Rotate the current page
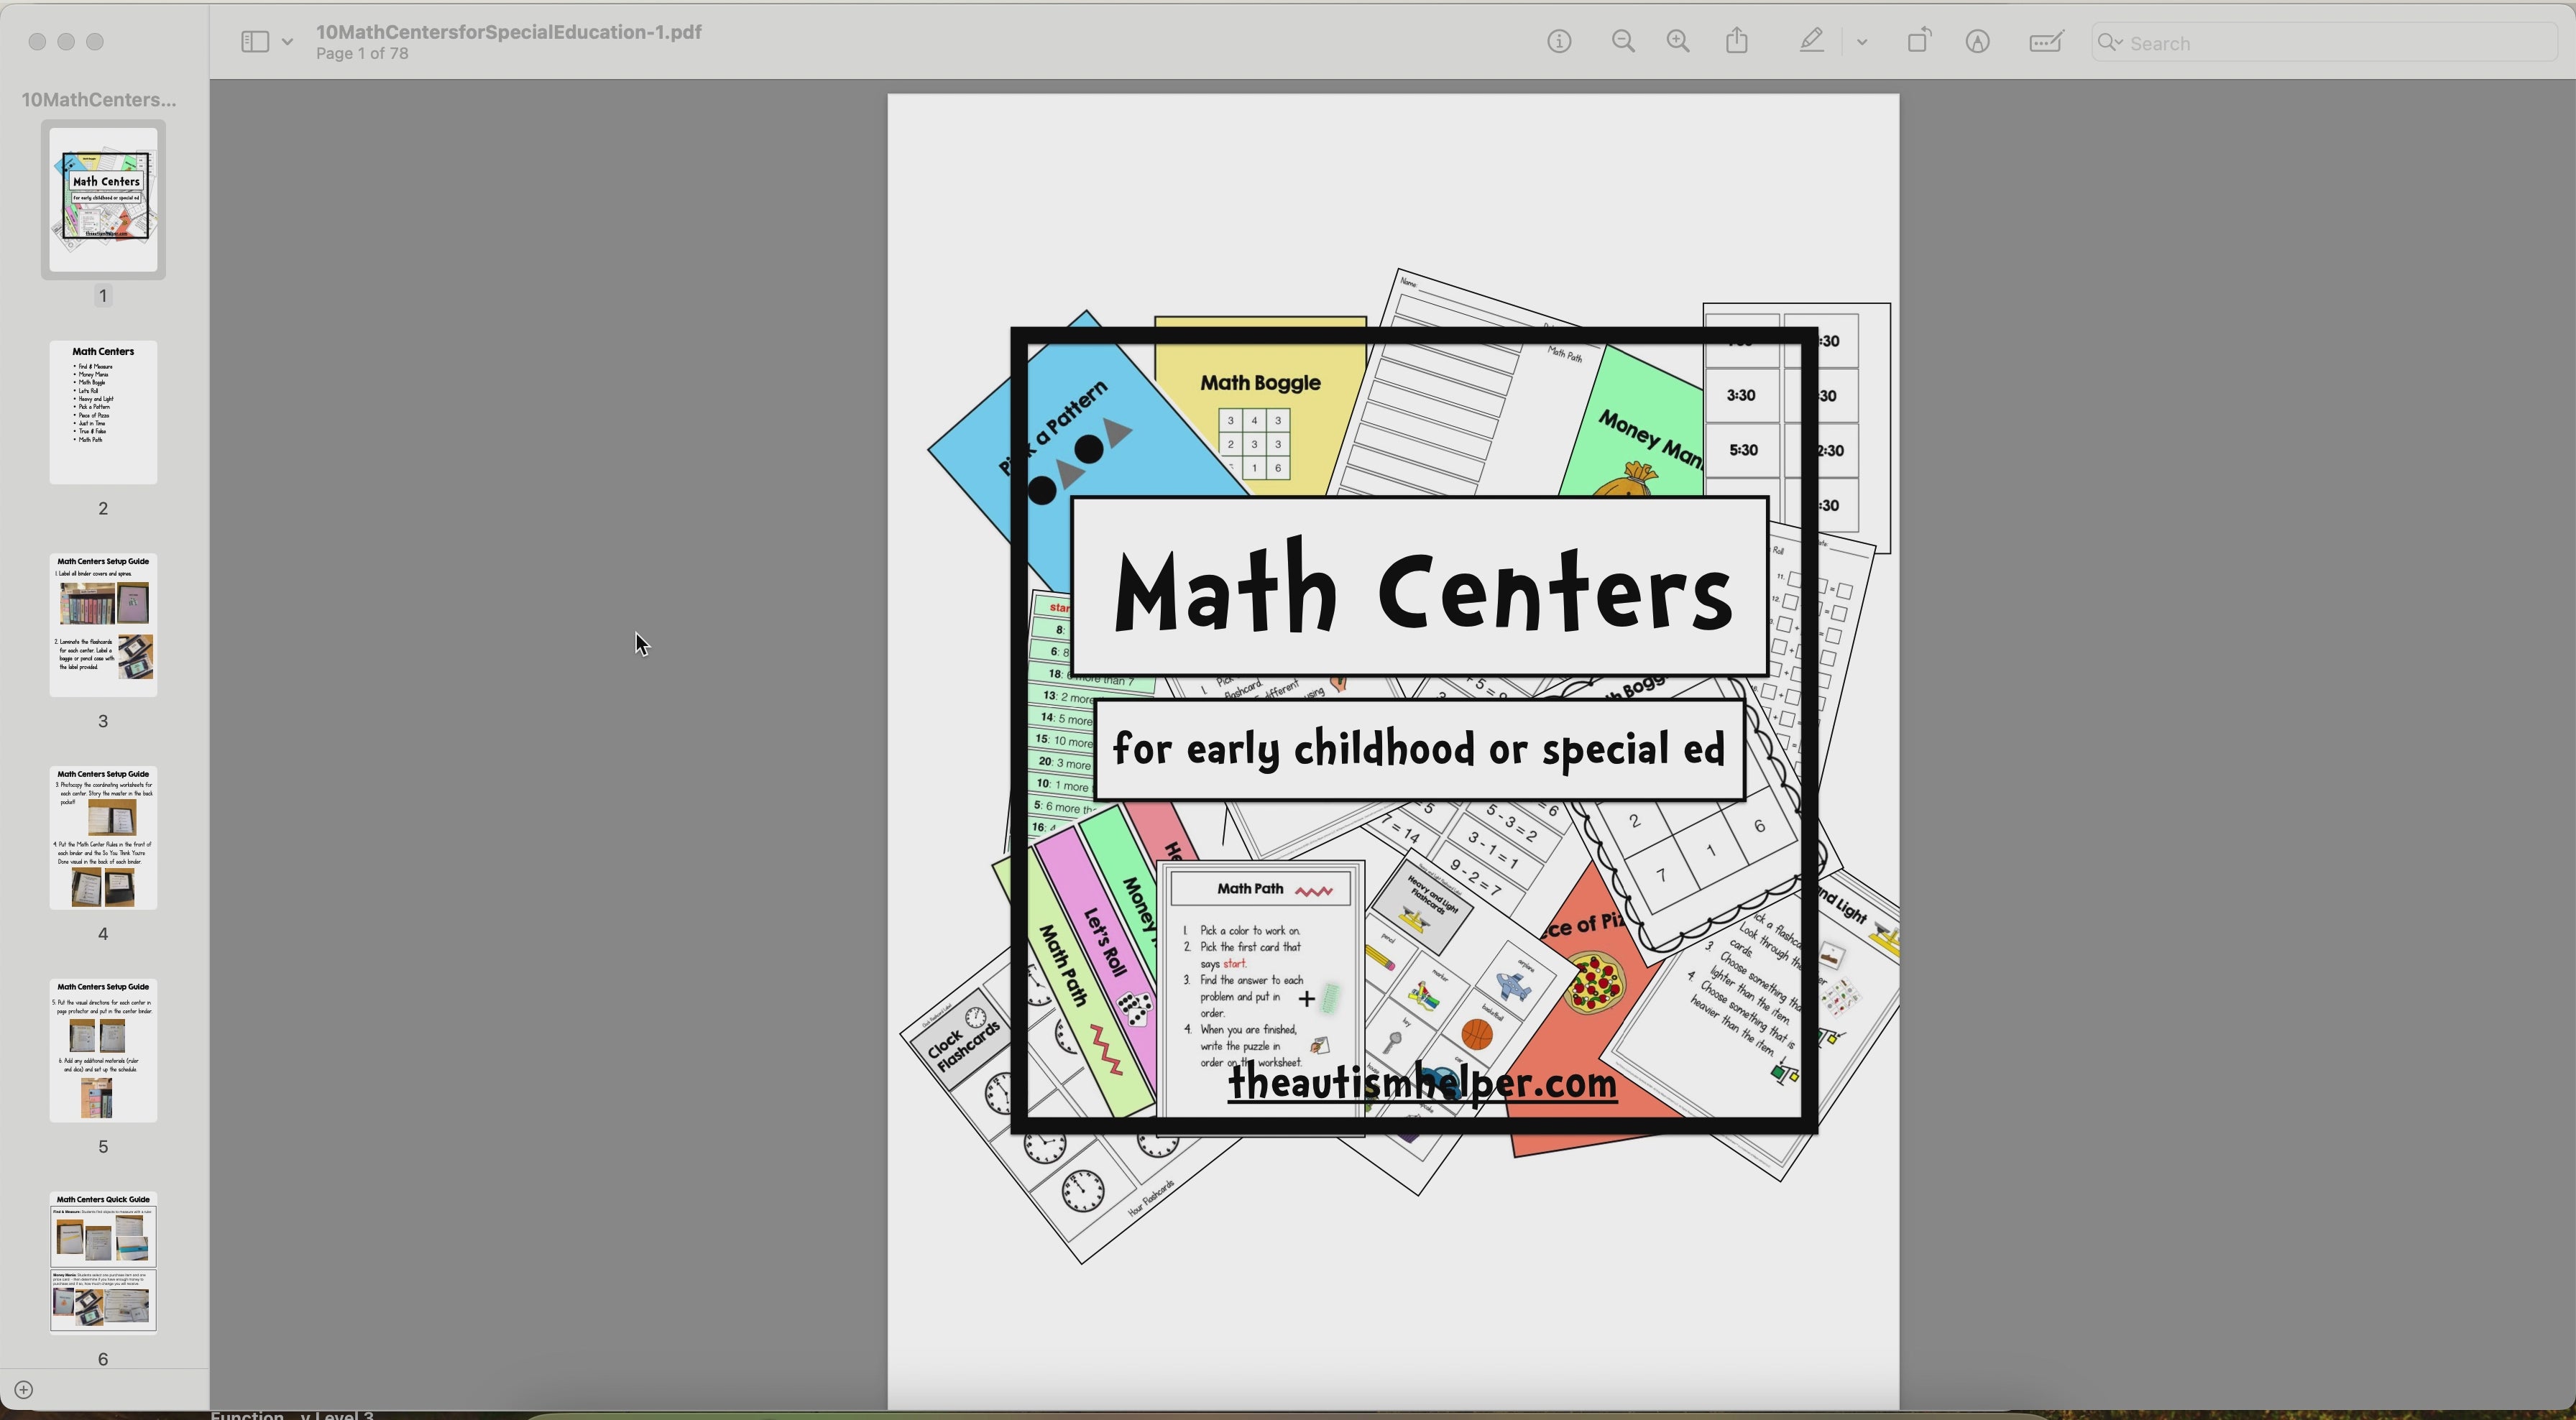The image size is (2576, 1420). pyautogui.click(x=1919, y=41)
